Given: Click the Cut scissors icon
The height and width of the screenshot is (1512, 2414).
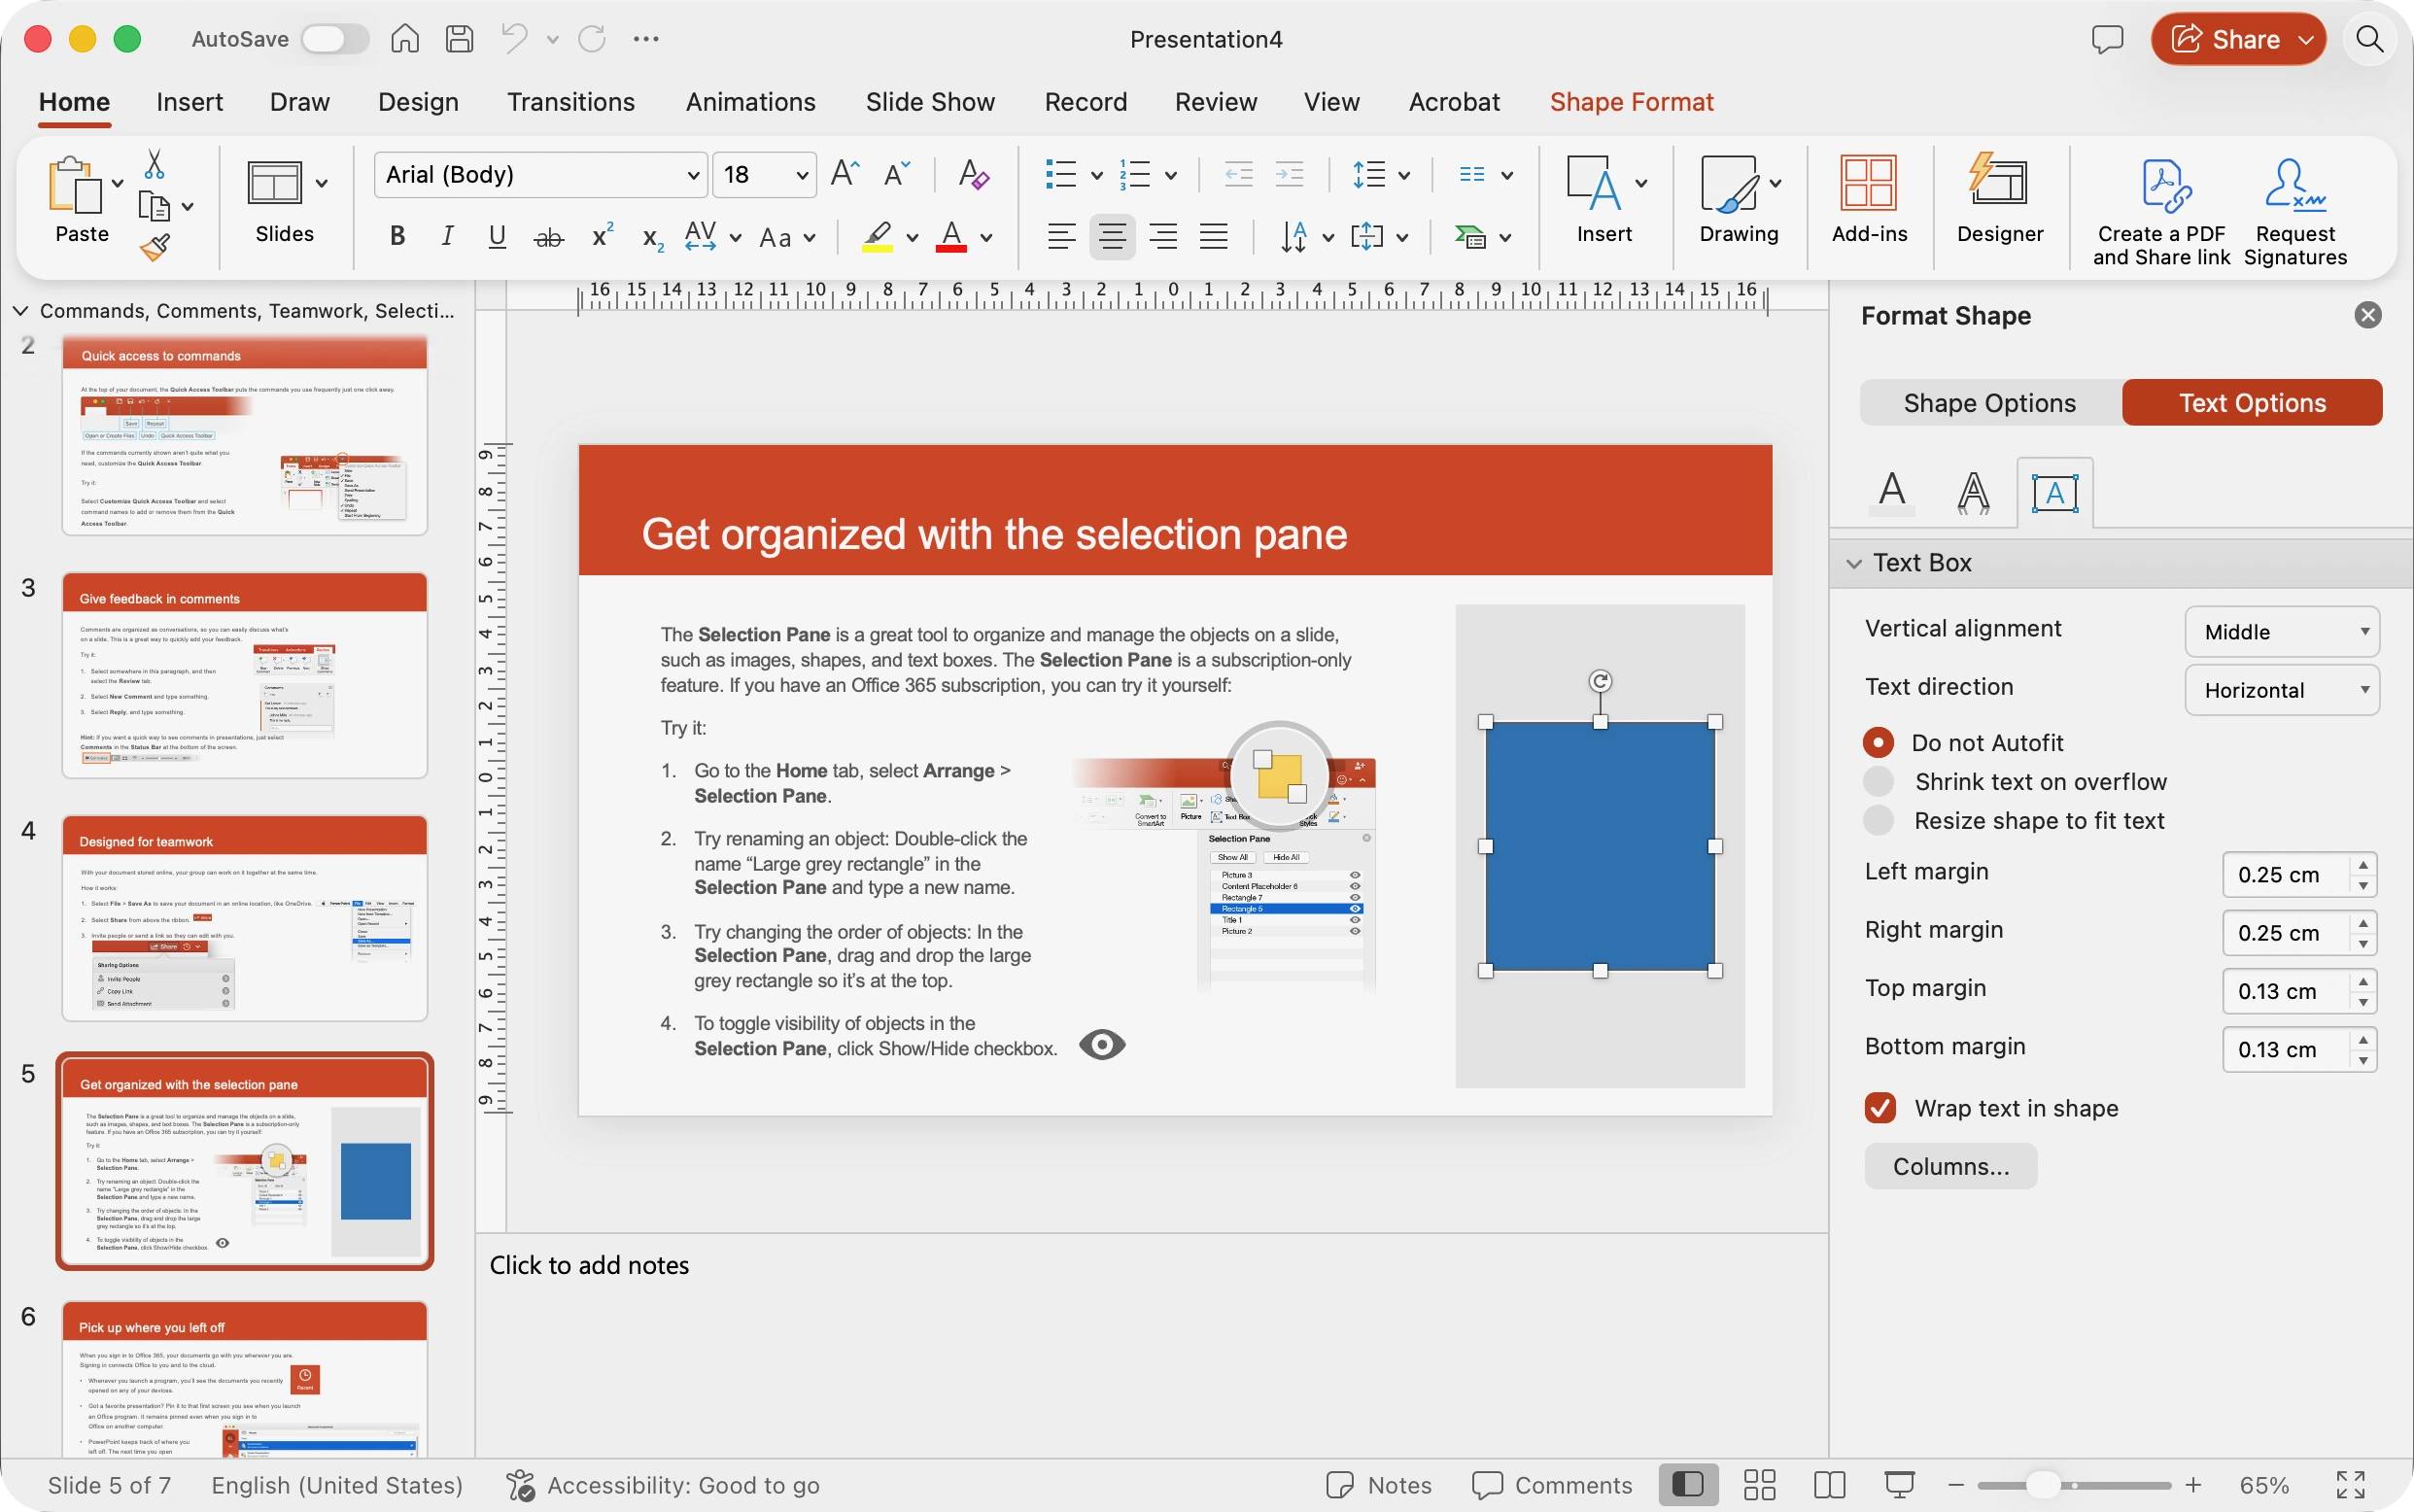Looking at the screenshot, I should [x=154, y=164].
